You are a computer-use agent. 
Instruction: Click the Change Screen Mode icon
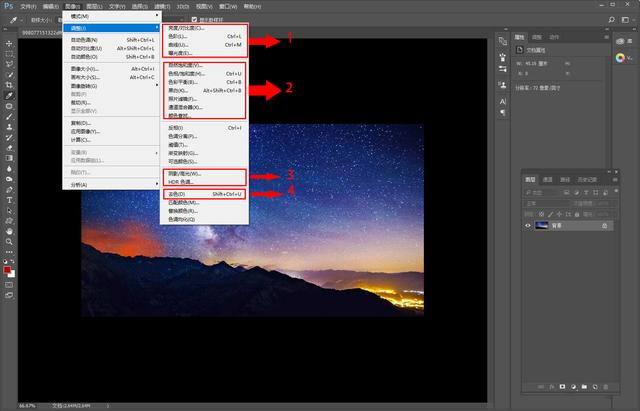coord(9,295)
